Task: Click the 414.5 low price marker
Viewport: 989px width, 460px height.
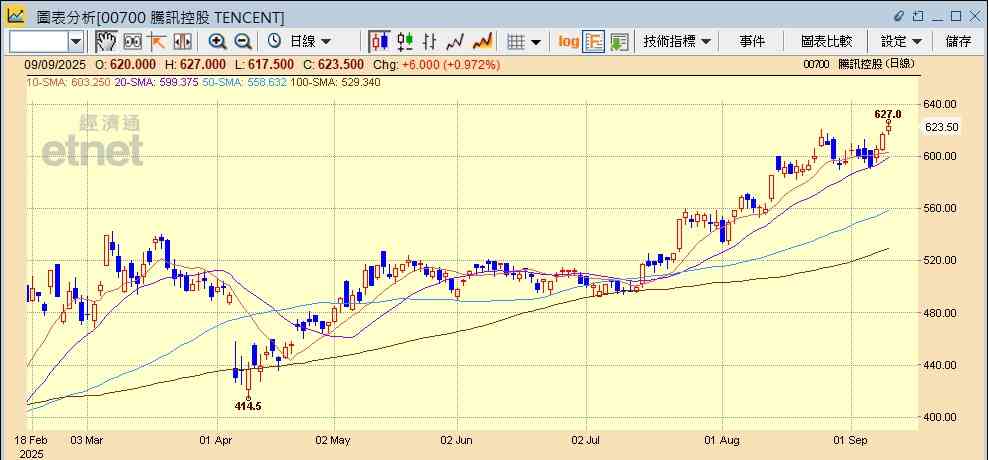Action: pyautogui.click(x=248, y=406)
